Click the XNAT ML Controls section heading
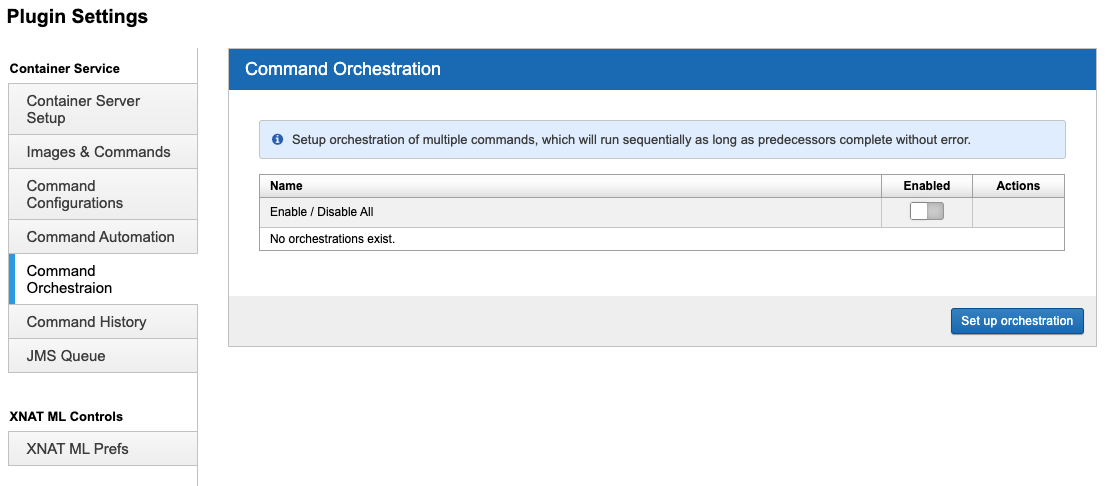Viewport: 1105px width, 486px height. pyautogui.click(x=66, y=416)
